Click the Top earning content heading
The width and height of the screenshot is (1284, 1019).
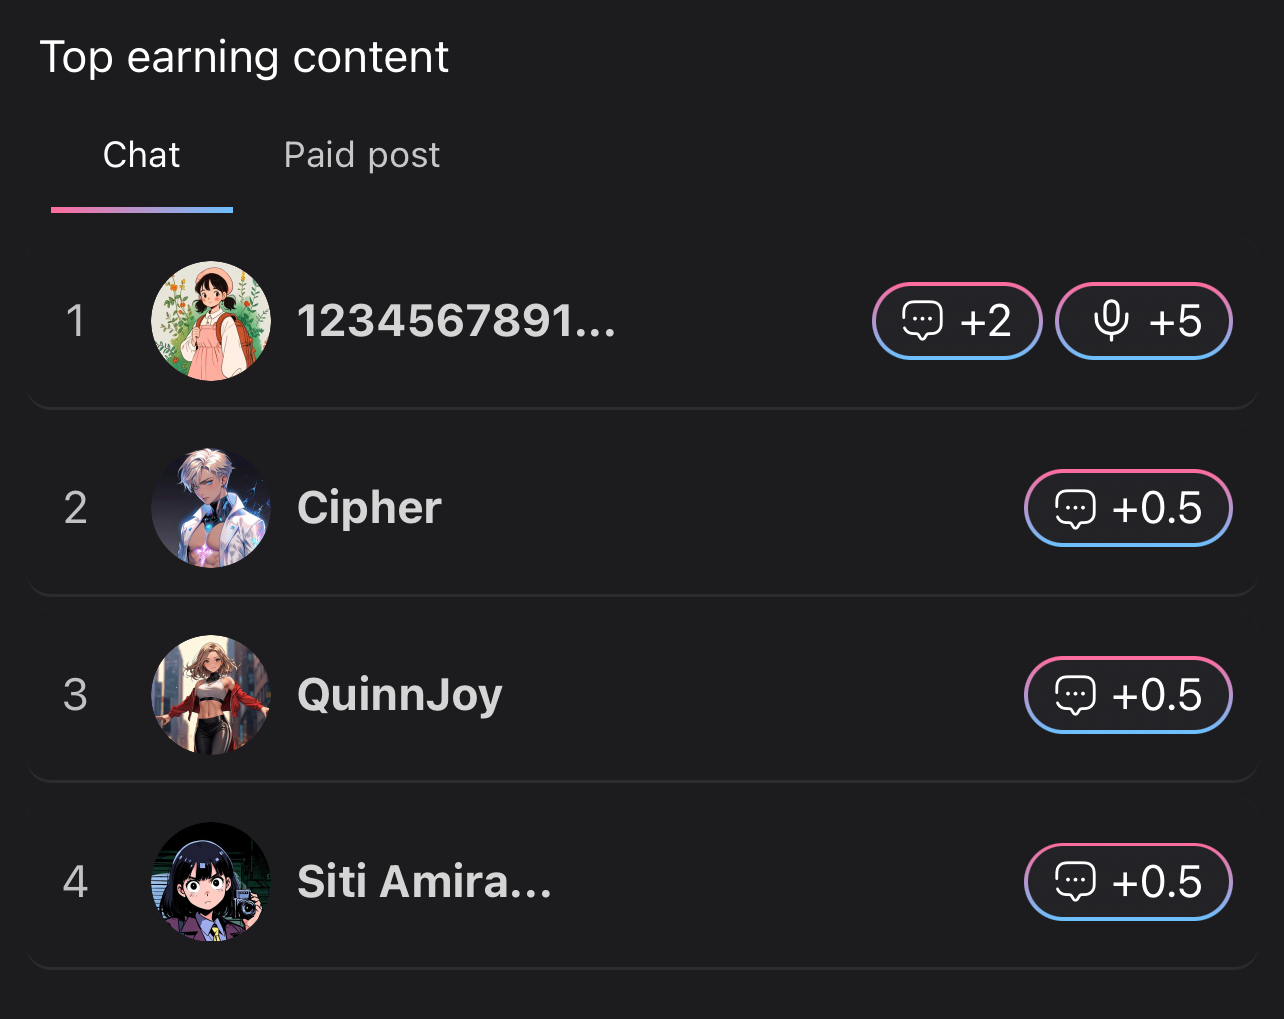pyautogui.click(x=244, y=57)
